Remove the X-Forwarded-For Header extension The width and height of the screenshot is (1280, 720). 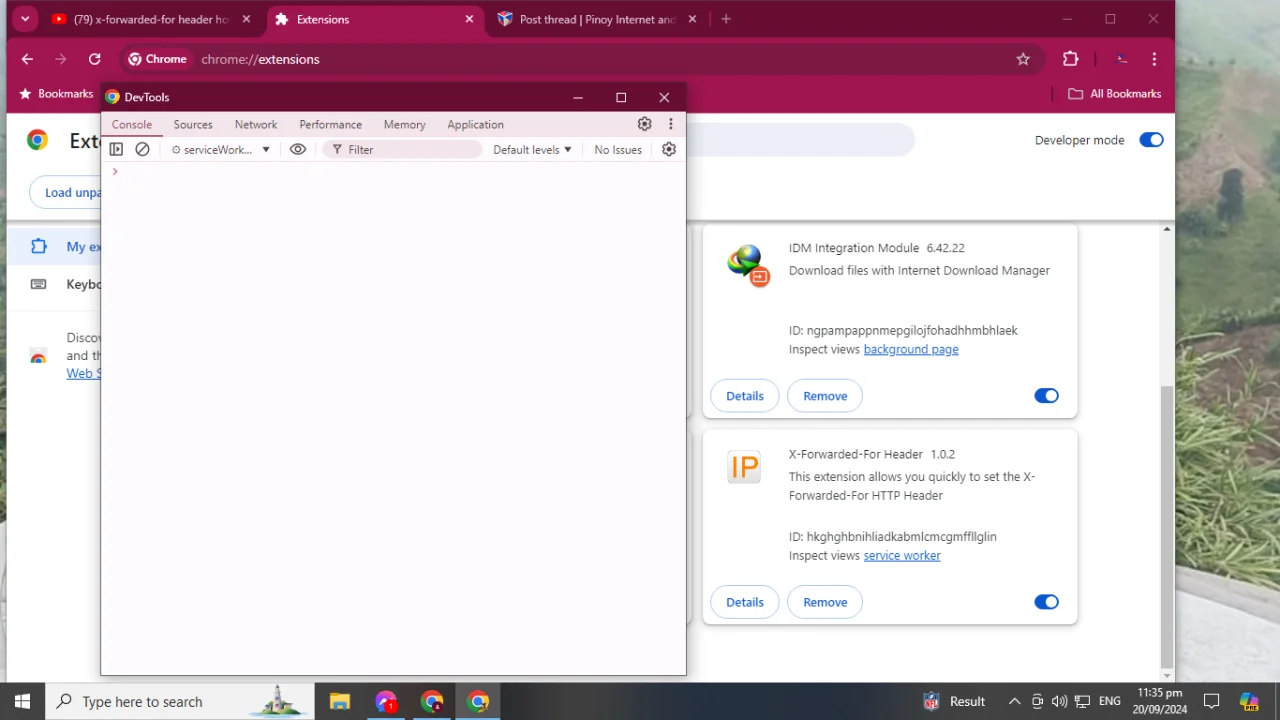pos(825,602)
